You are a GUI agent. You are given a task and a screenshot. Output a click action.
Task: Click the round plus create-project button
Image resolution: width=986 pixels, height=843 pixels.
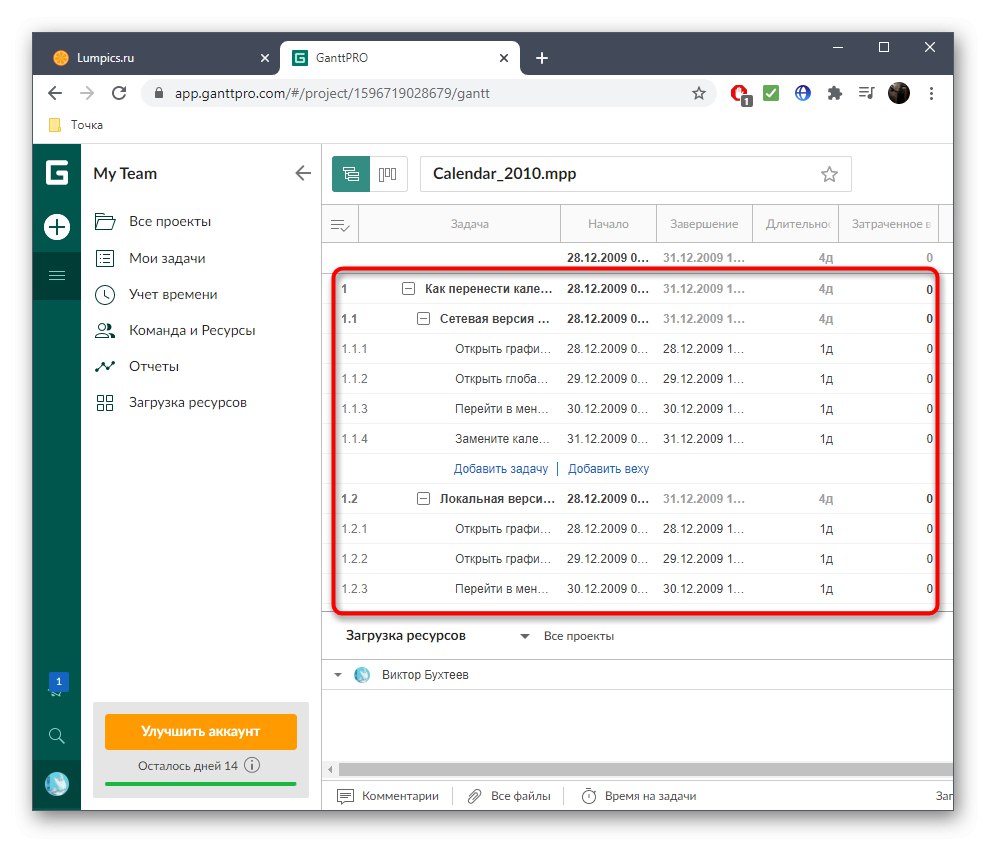click(x=57, y=227)
